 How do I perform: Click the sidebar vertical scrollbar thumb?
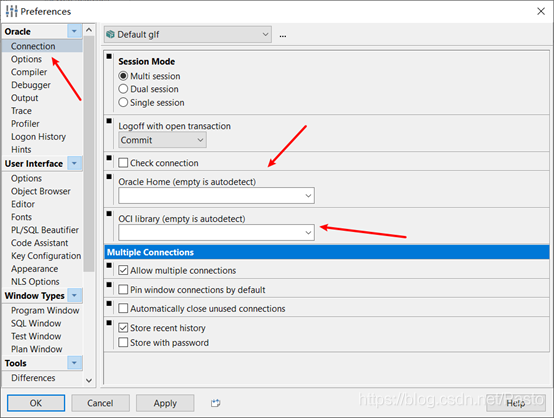tap(89, 154)
